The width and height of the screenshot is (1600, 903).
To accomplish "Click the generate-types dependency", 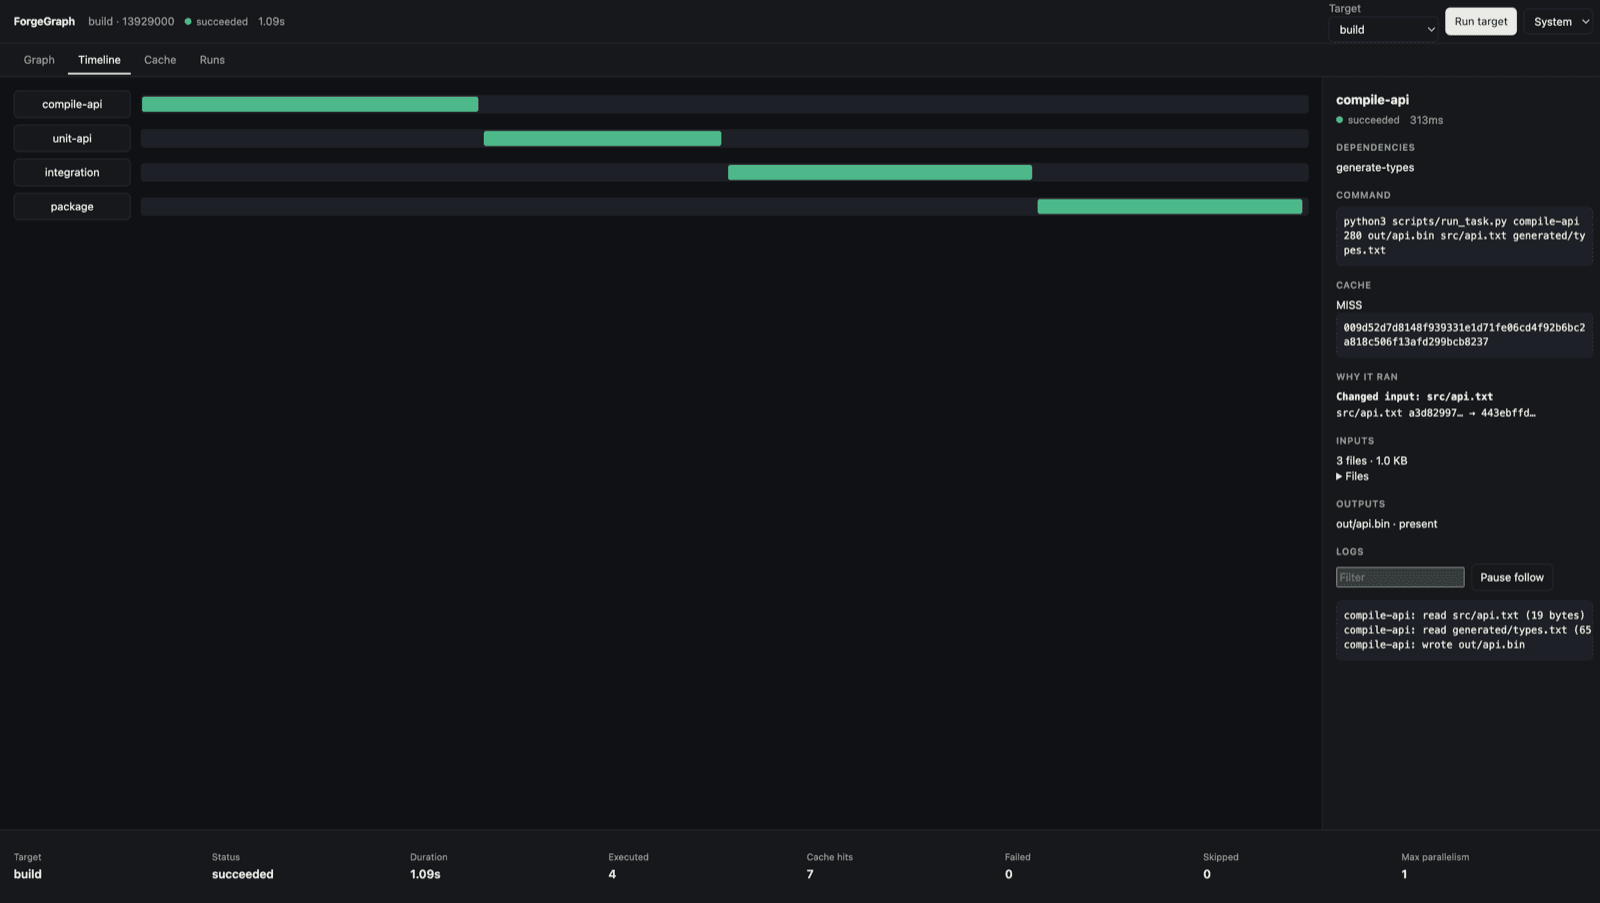I will 1375,168.
